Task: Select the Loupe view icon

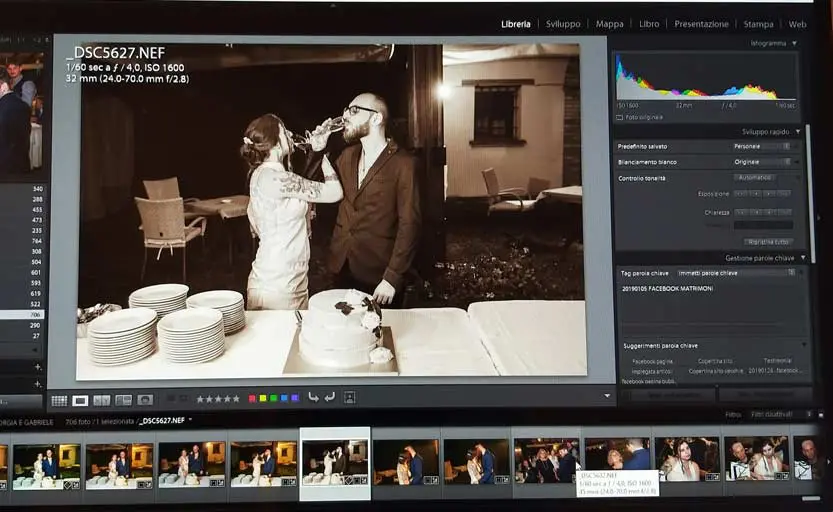Action: [x=80, y=400]
